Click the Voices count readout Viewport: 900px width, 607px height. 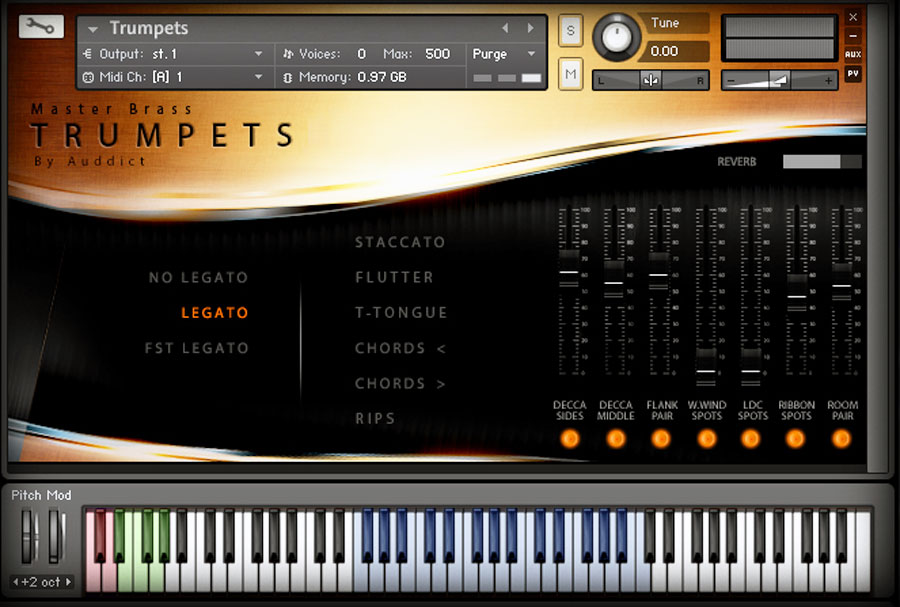click(362, 54)
